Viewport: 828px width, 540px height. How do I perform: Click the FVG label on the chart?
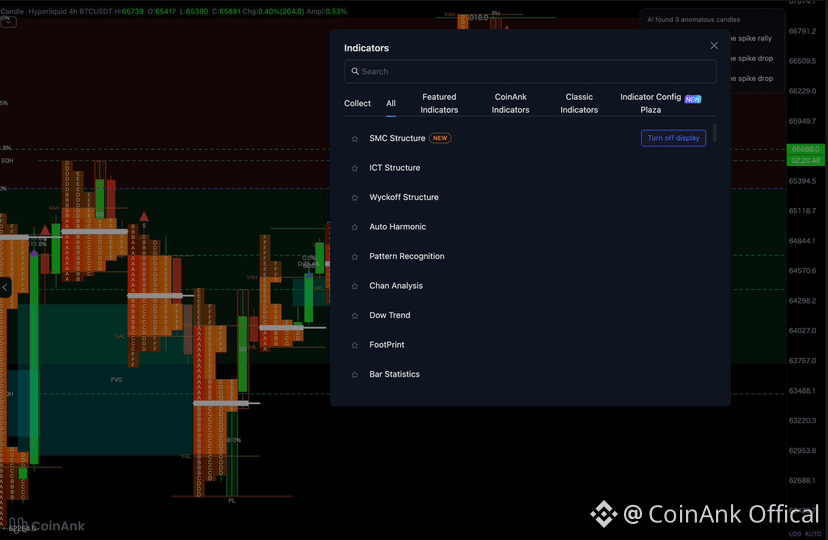[x=116, y=380]
